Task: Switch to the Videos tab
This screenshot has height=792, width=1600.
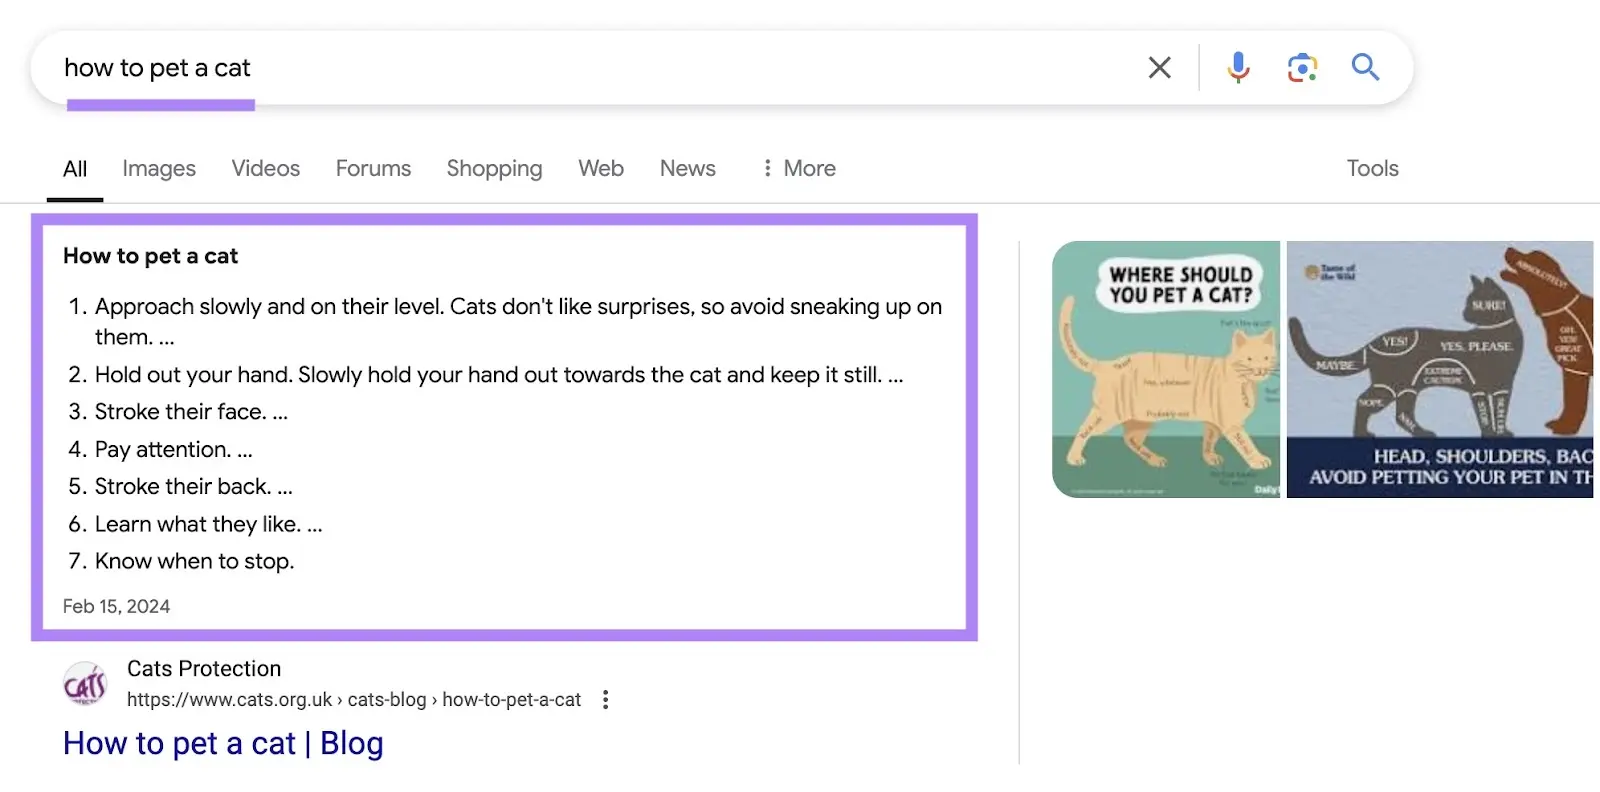Action: point(265,168)
